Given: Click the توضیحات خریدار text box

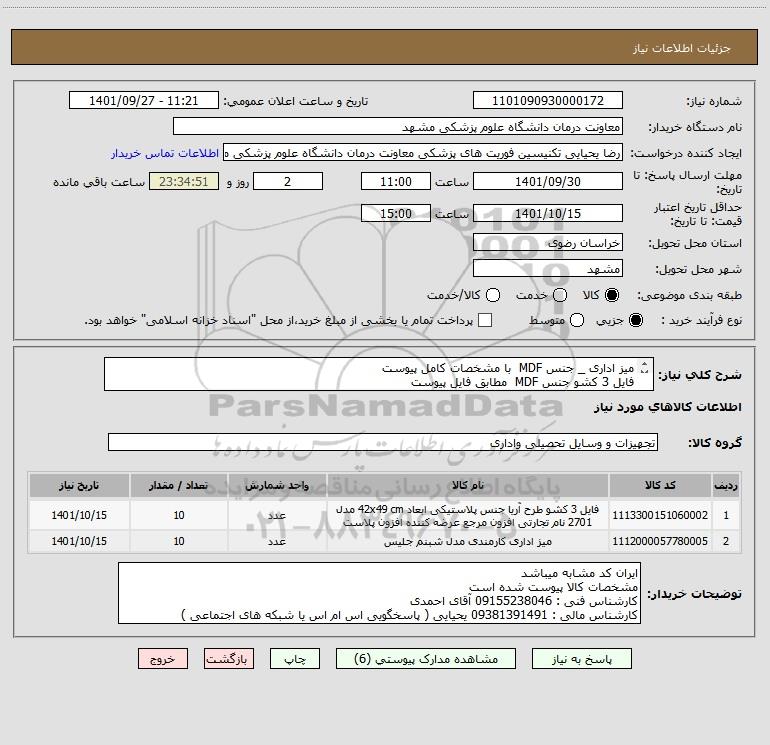Looking at the screenshot, I should 379,593.
